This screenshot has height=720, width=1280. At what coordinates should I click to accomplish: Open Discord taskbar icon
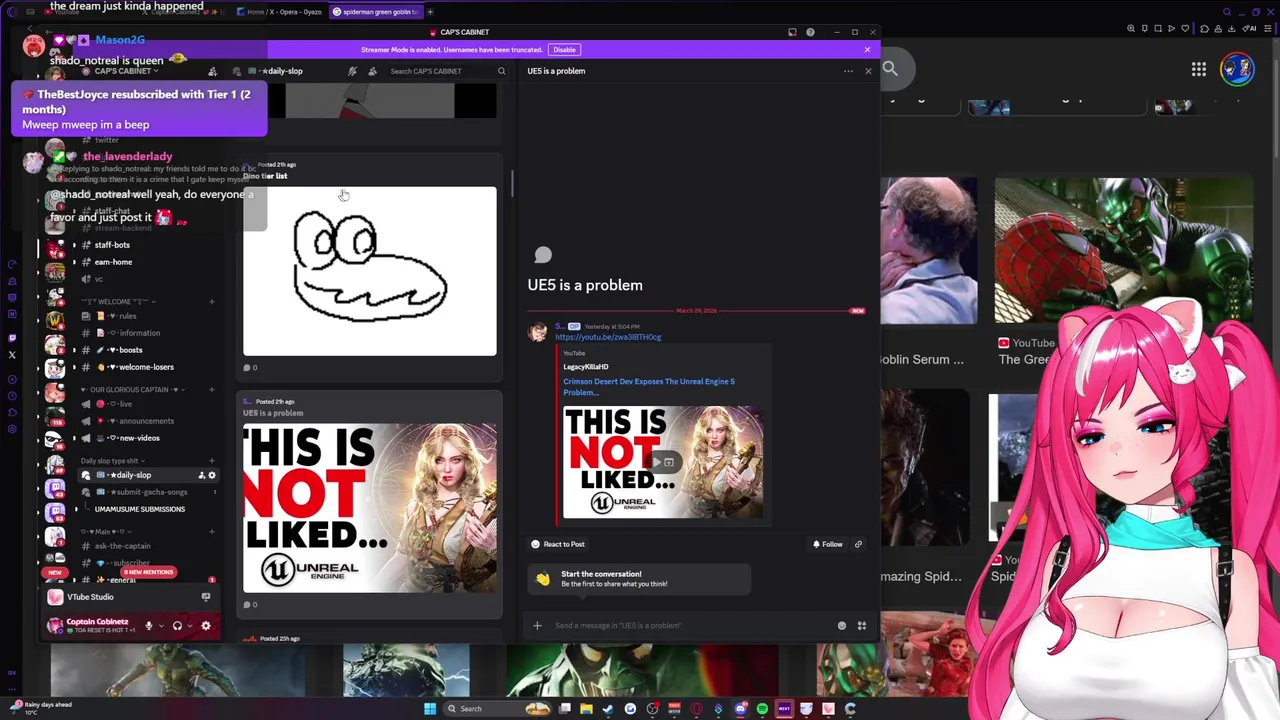click(740, 709)
